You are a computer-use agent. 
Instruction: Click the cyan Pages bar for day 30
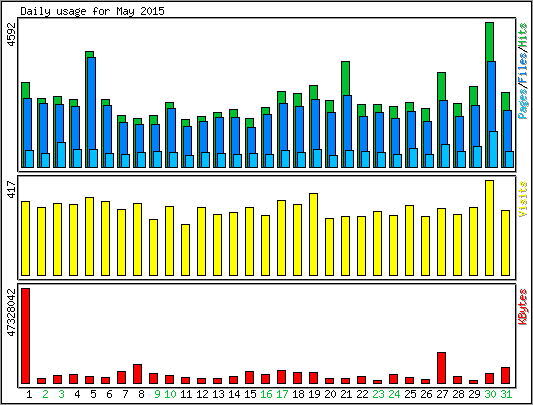click(494, 149)
